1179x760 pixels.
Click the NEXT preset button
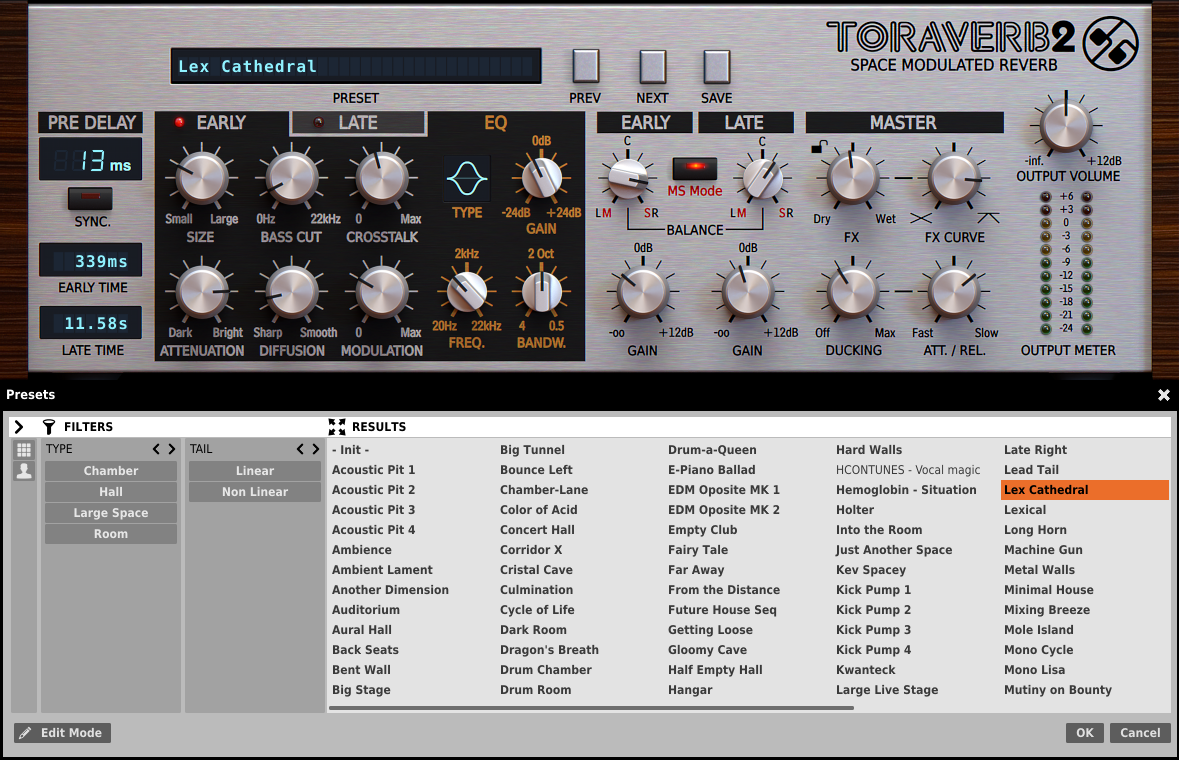pos(652,66)
